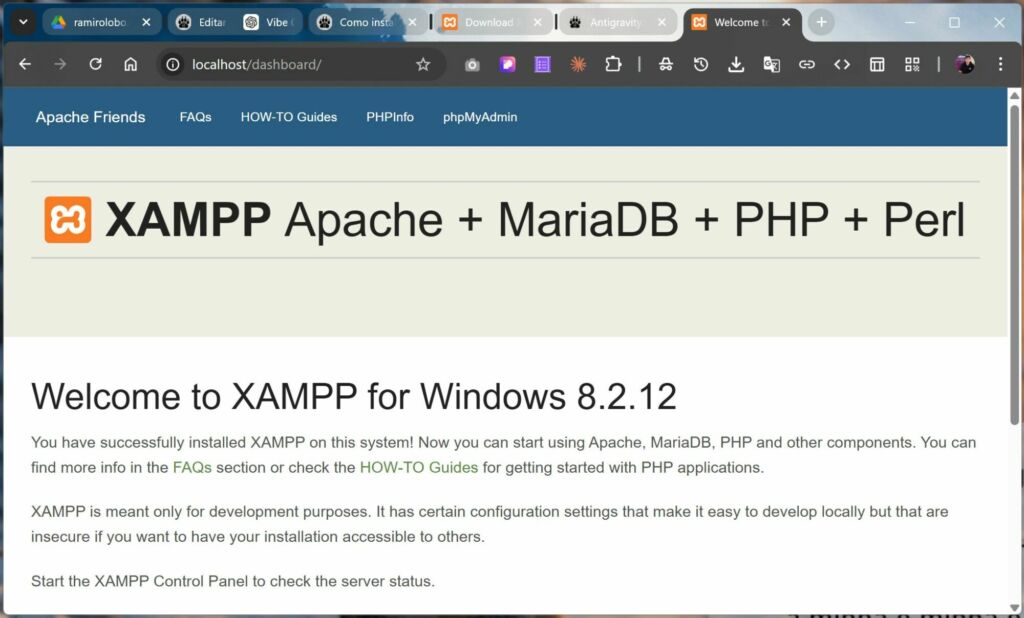The width and height of the screenshot is (1024, 618).
Task: Close the Download tab
Action: tap(537, 22)
